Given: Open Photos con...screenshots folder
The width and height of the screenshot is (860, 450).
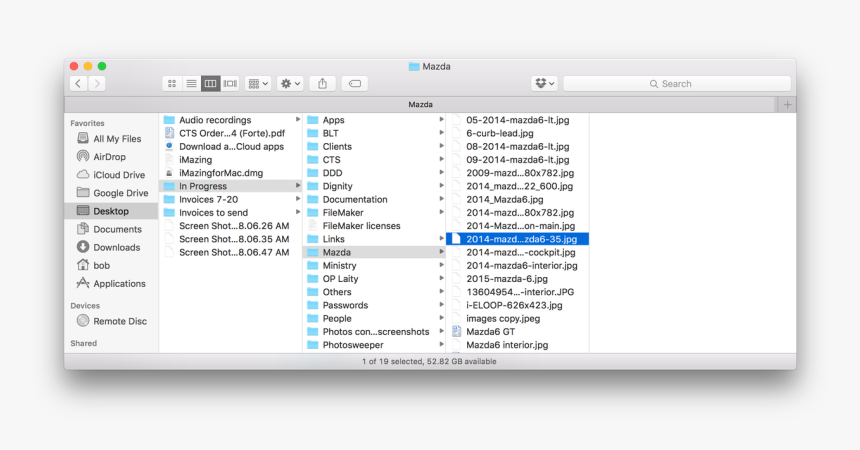Looking at the screenshot, I should [x=374, y=331].
